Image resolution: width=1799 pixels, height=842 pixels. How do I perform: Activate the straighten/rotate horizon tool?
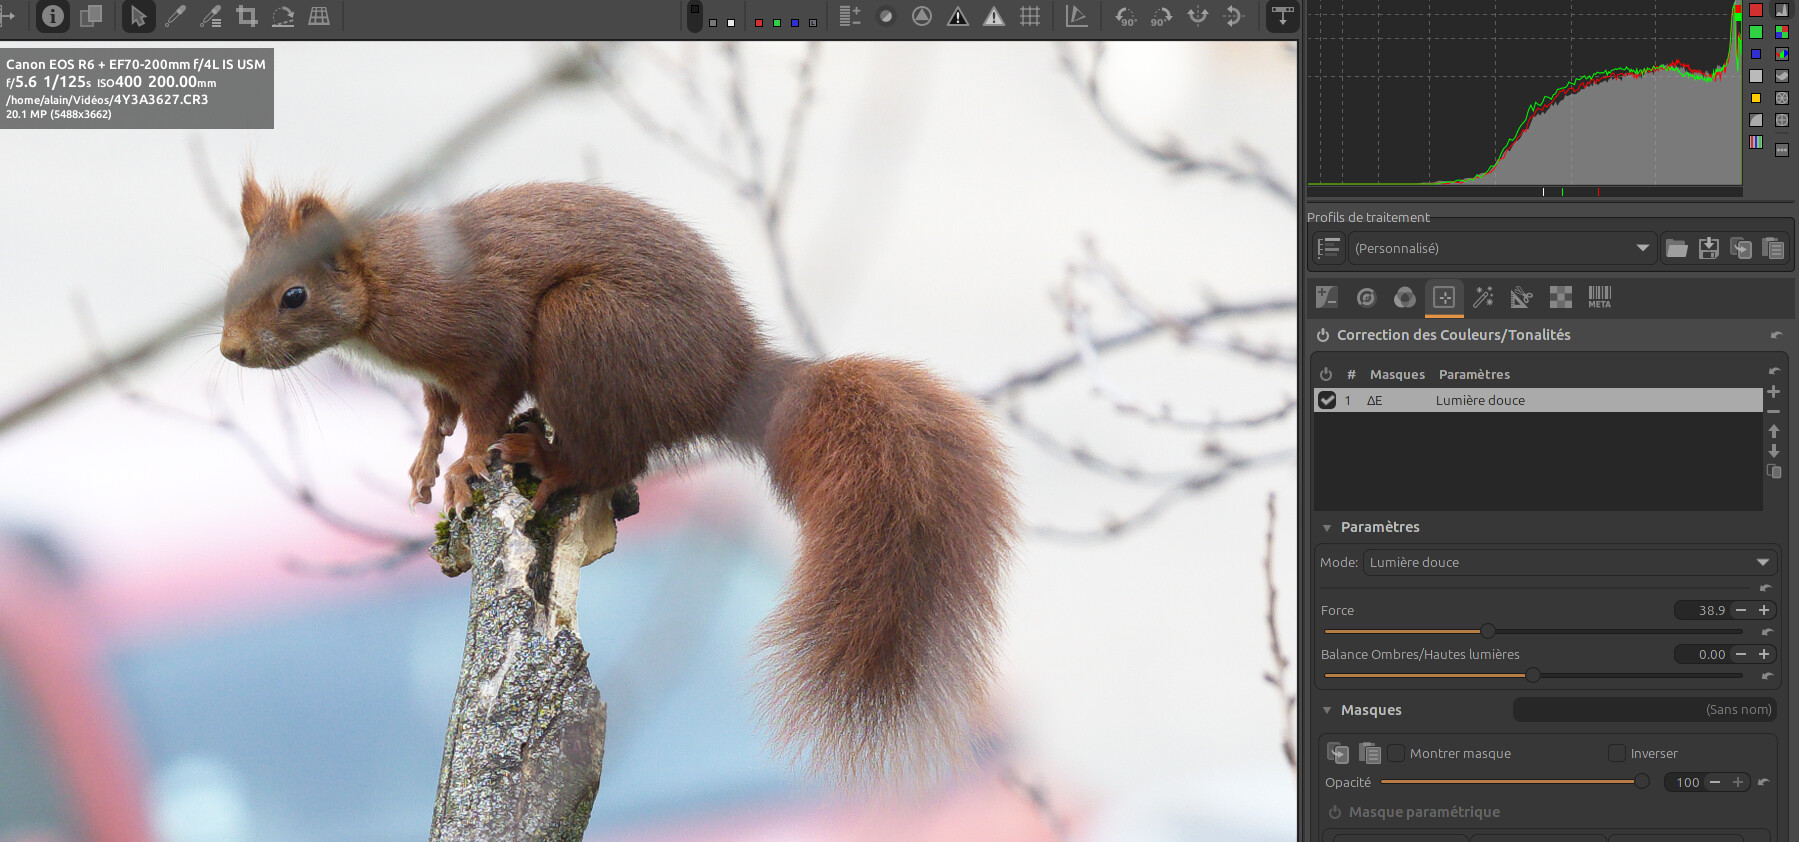[283, 16]
